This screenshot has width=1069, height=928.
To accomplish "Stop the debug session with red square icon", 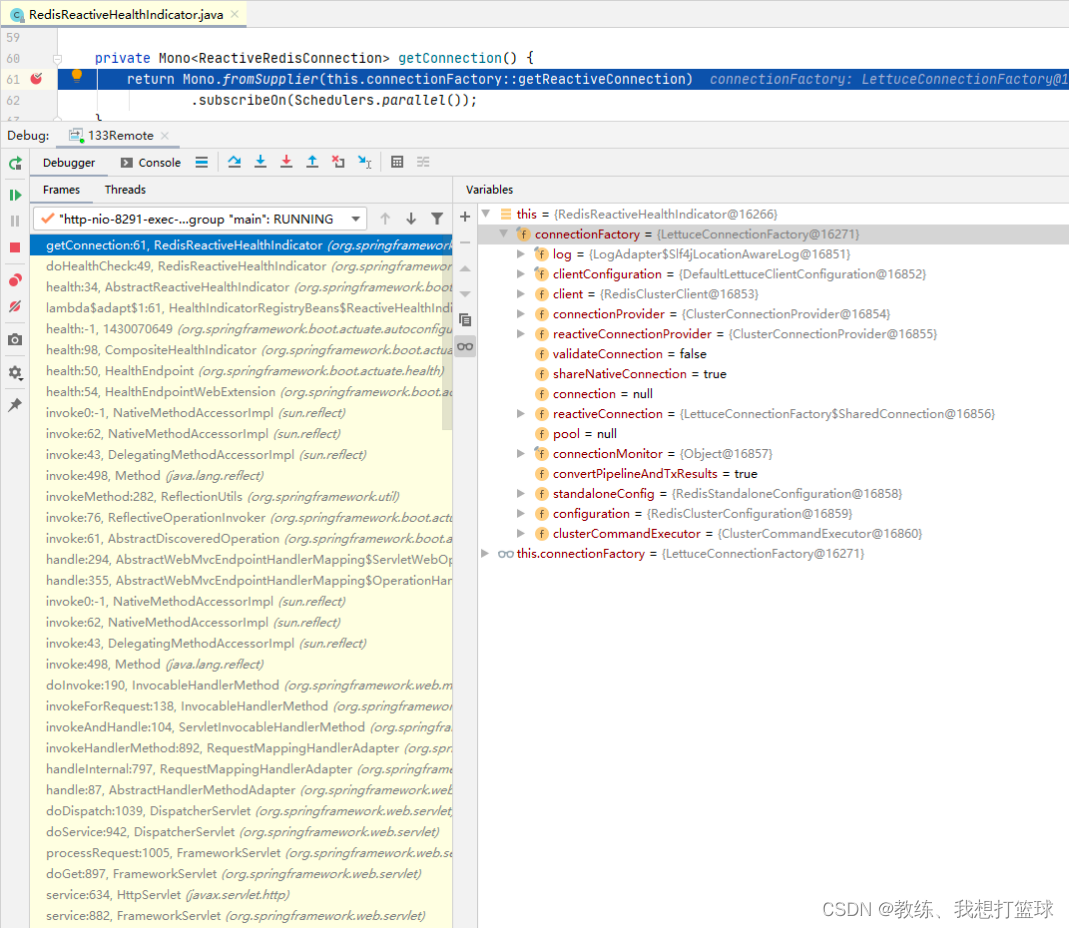I will tap(15, 246).
